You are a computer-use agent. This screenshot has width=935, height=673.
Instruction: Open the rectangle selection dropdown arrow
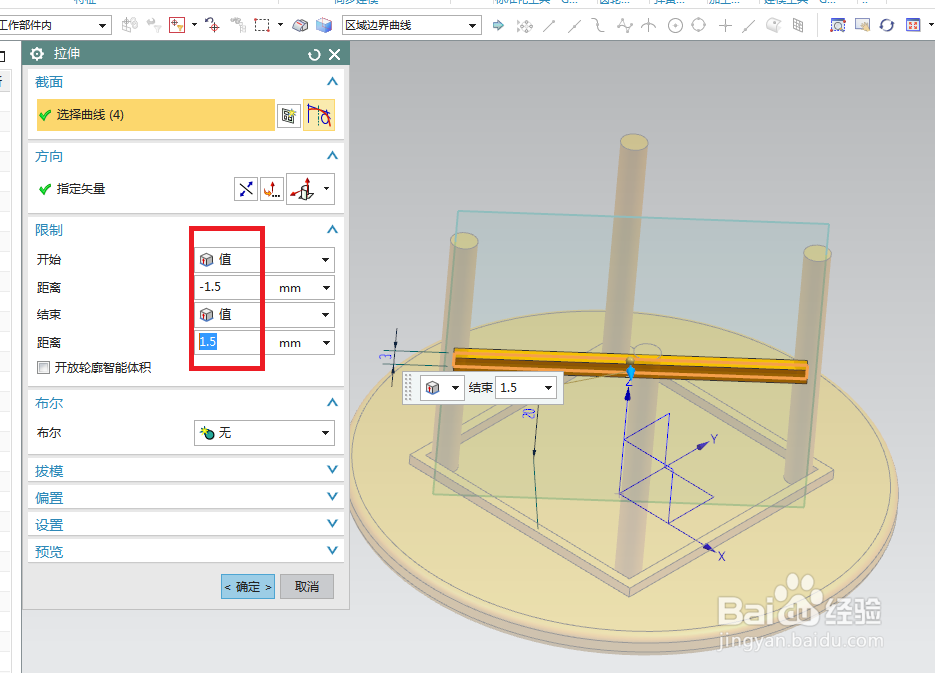[x=280, y=26]
